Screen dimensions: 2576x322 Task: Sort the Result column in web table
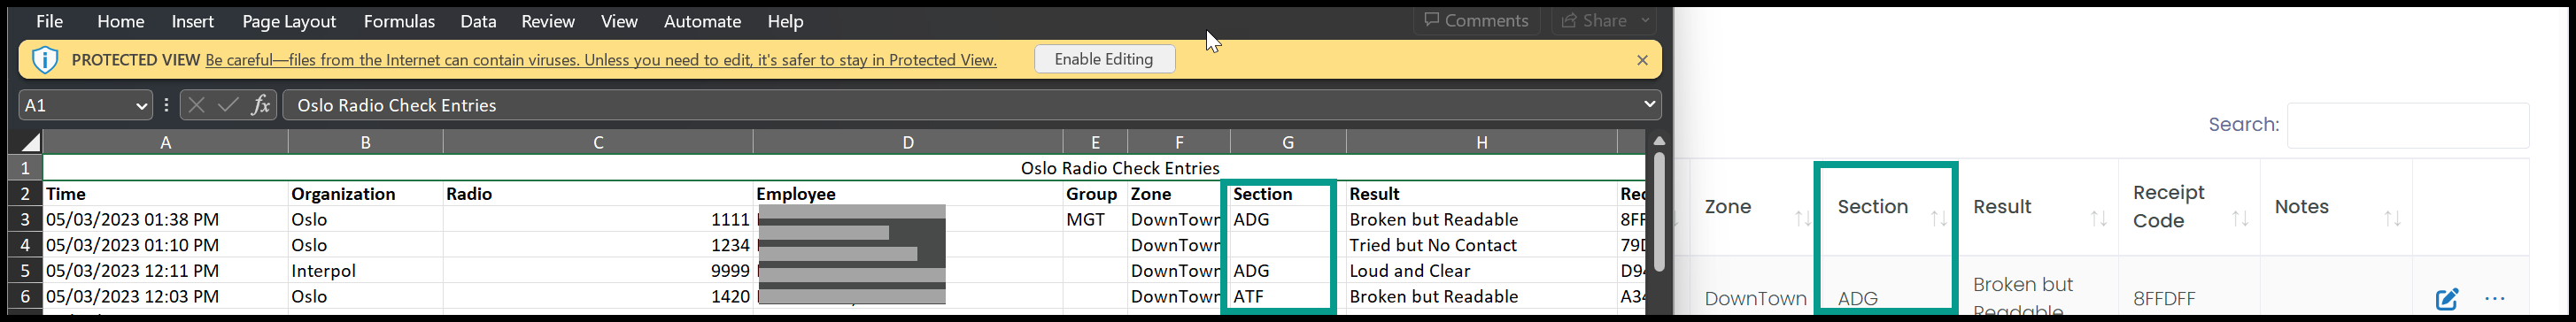pos(2098,218)
